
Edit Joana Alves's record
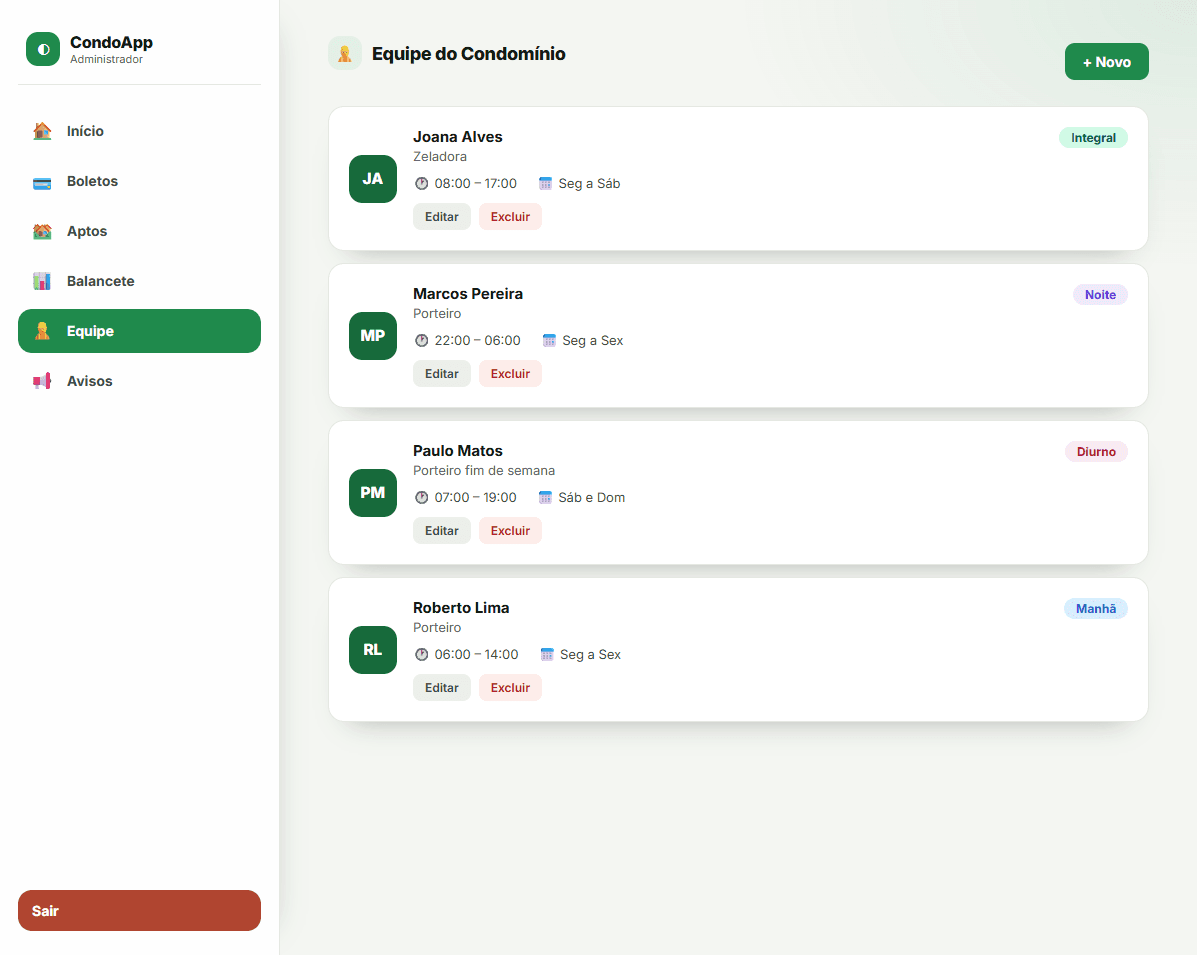(442, 217)
